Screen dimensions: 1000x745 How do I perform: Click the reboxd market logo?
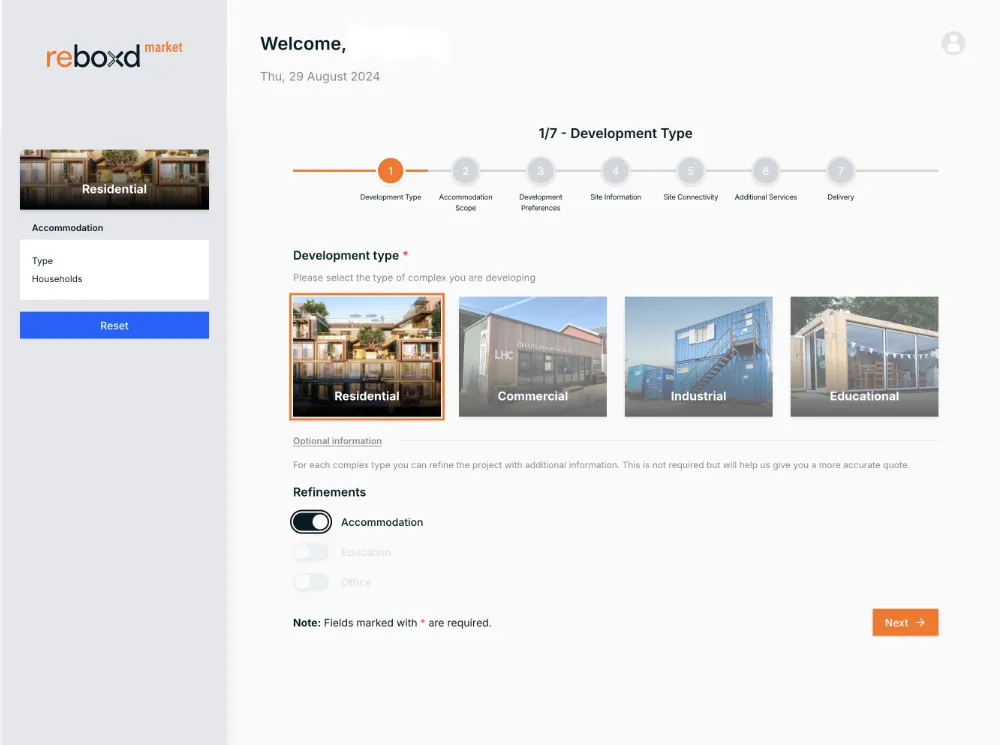(114, 55)
